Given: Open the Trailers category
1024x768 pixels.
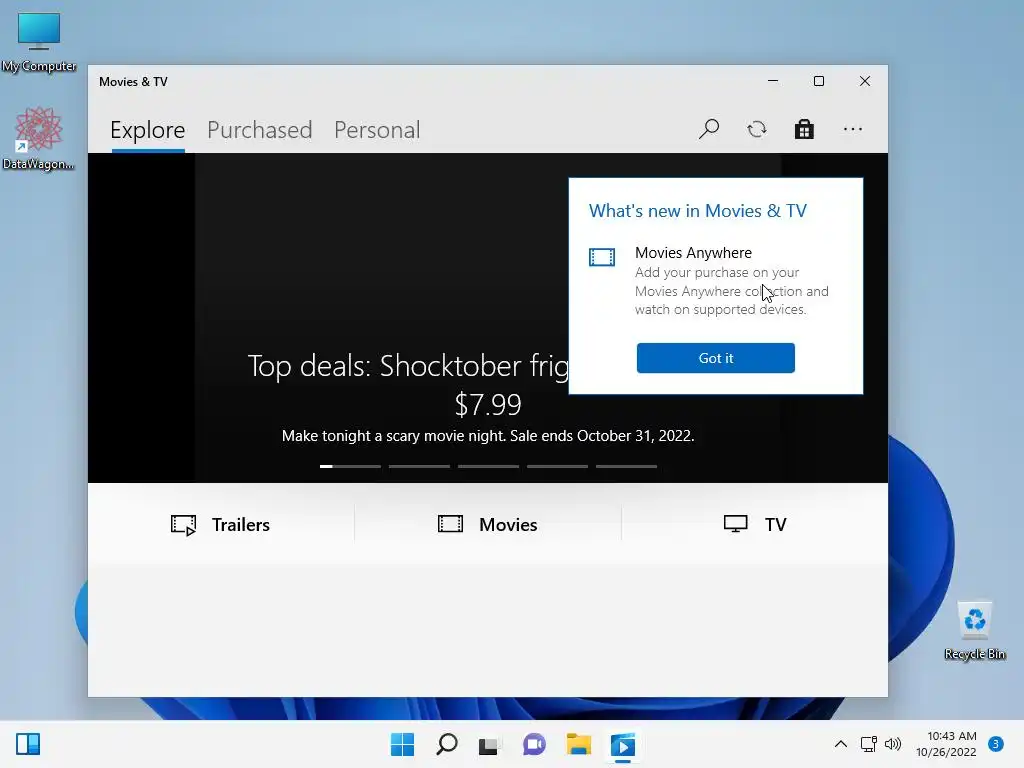Looking at the screenshot, I should 221,524.
